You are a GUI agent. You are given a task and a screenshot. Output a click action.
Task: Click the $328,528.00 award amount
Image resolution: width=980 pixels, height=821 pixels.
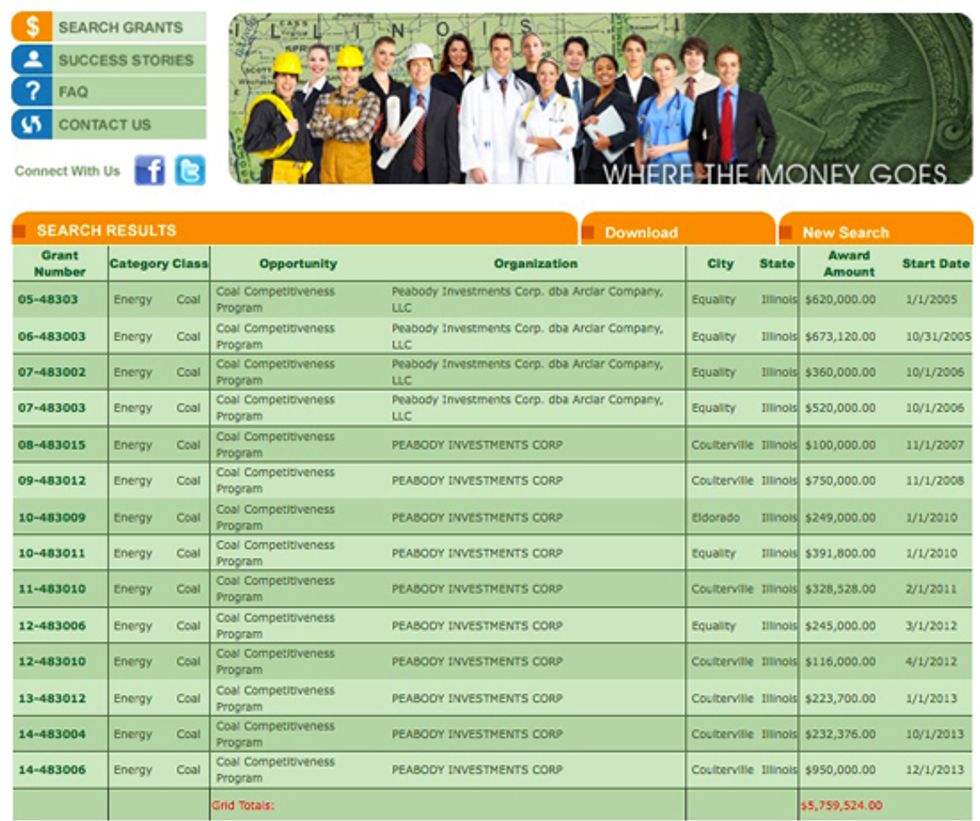coord(840,589)
